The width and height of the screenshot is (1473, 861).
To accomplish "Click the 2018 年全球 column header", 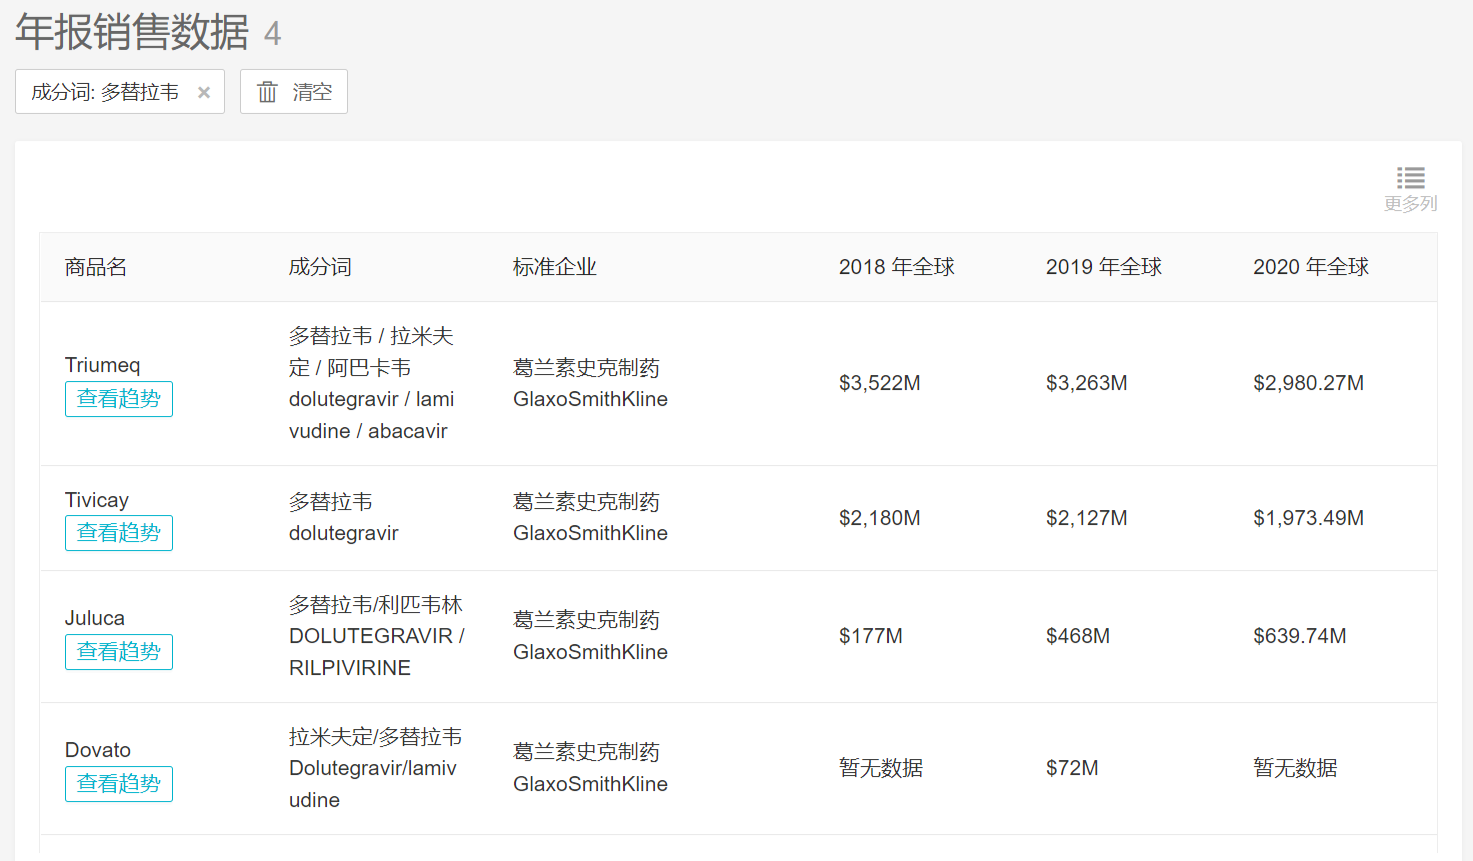I will (897, 267).
